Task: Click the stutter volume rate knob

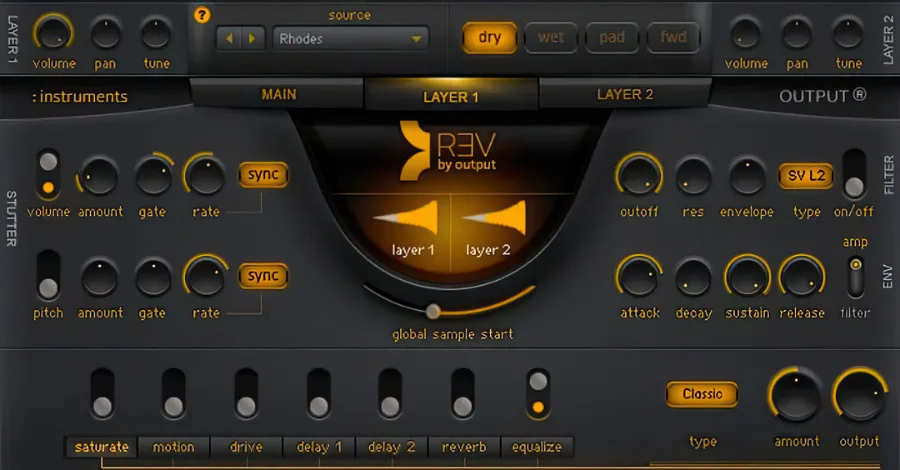Action: pyautogui.click(x=205, y=176)
